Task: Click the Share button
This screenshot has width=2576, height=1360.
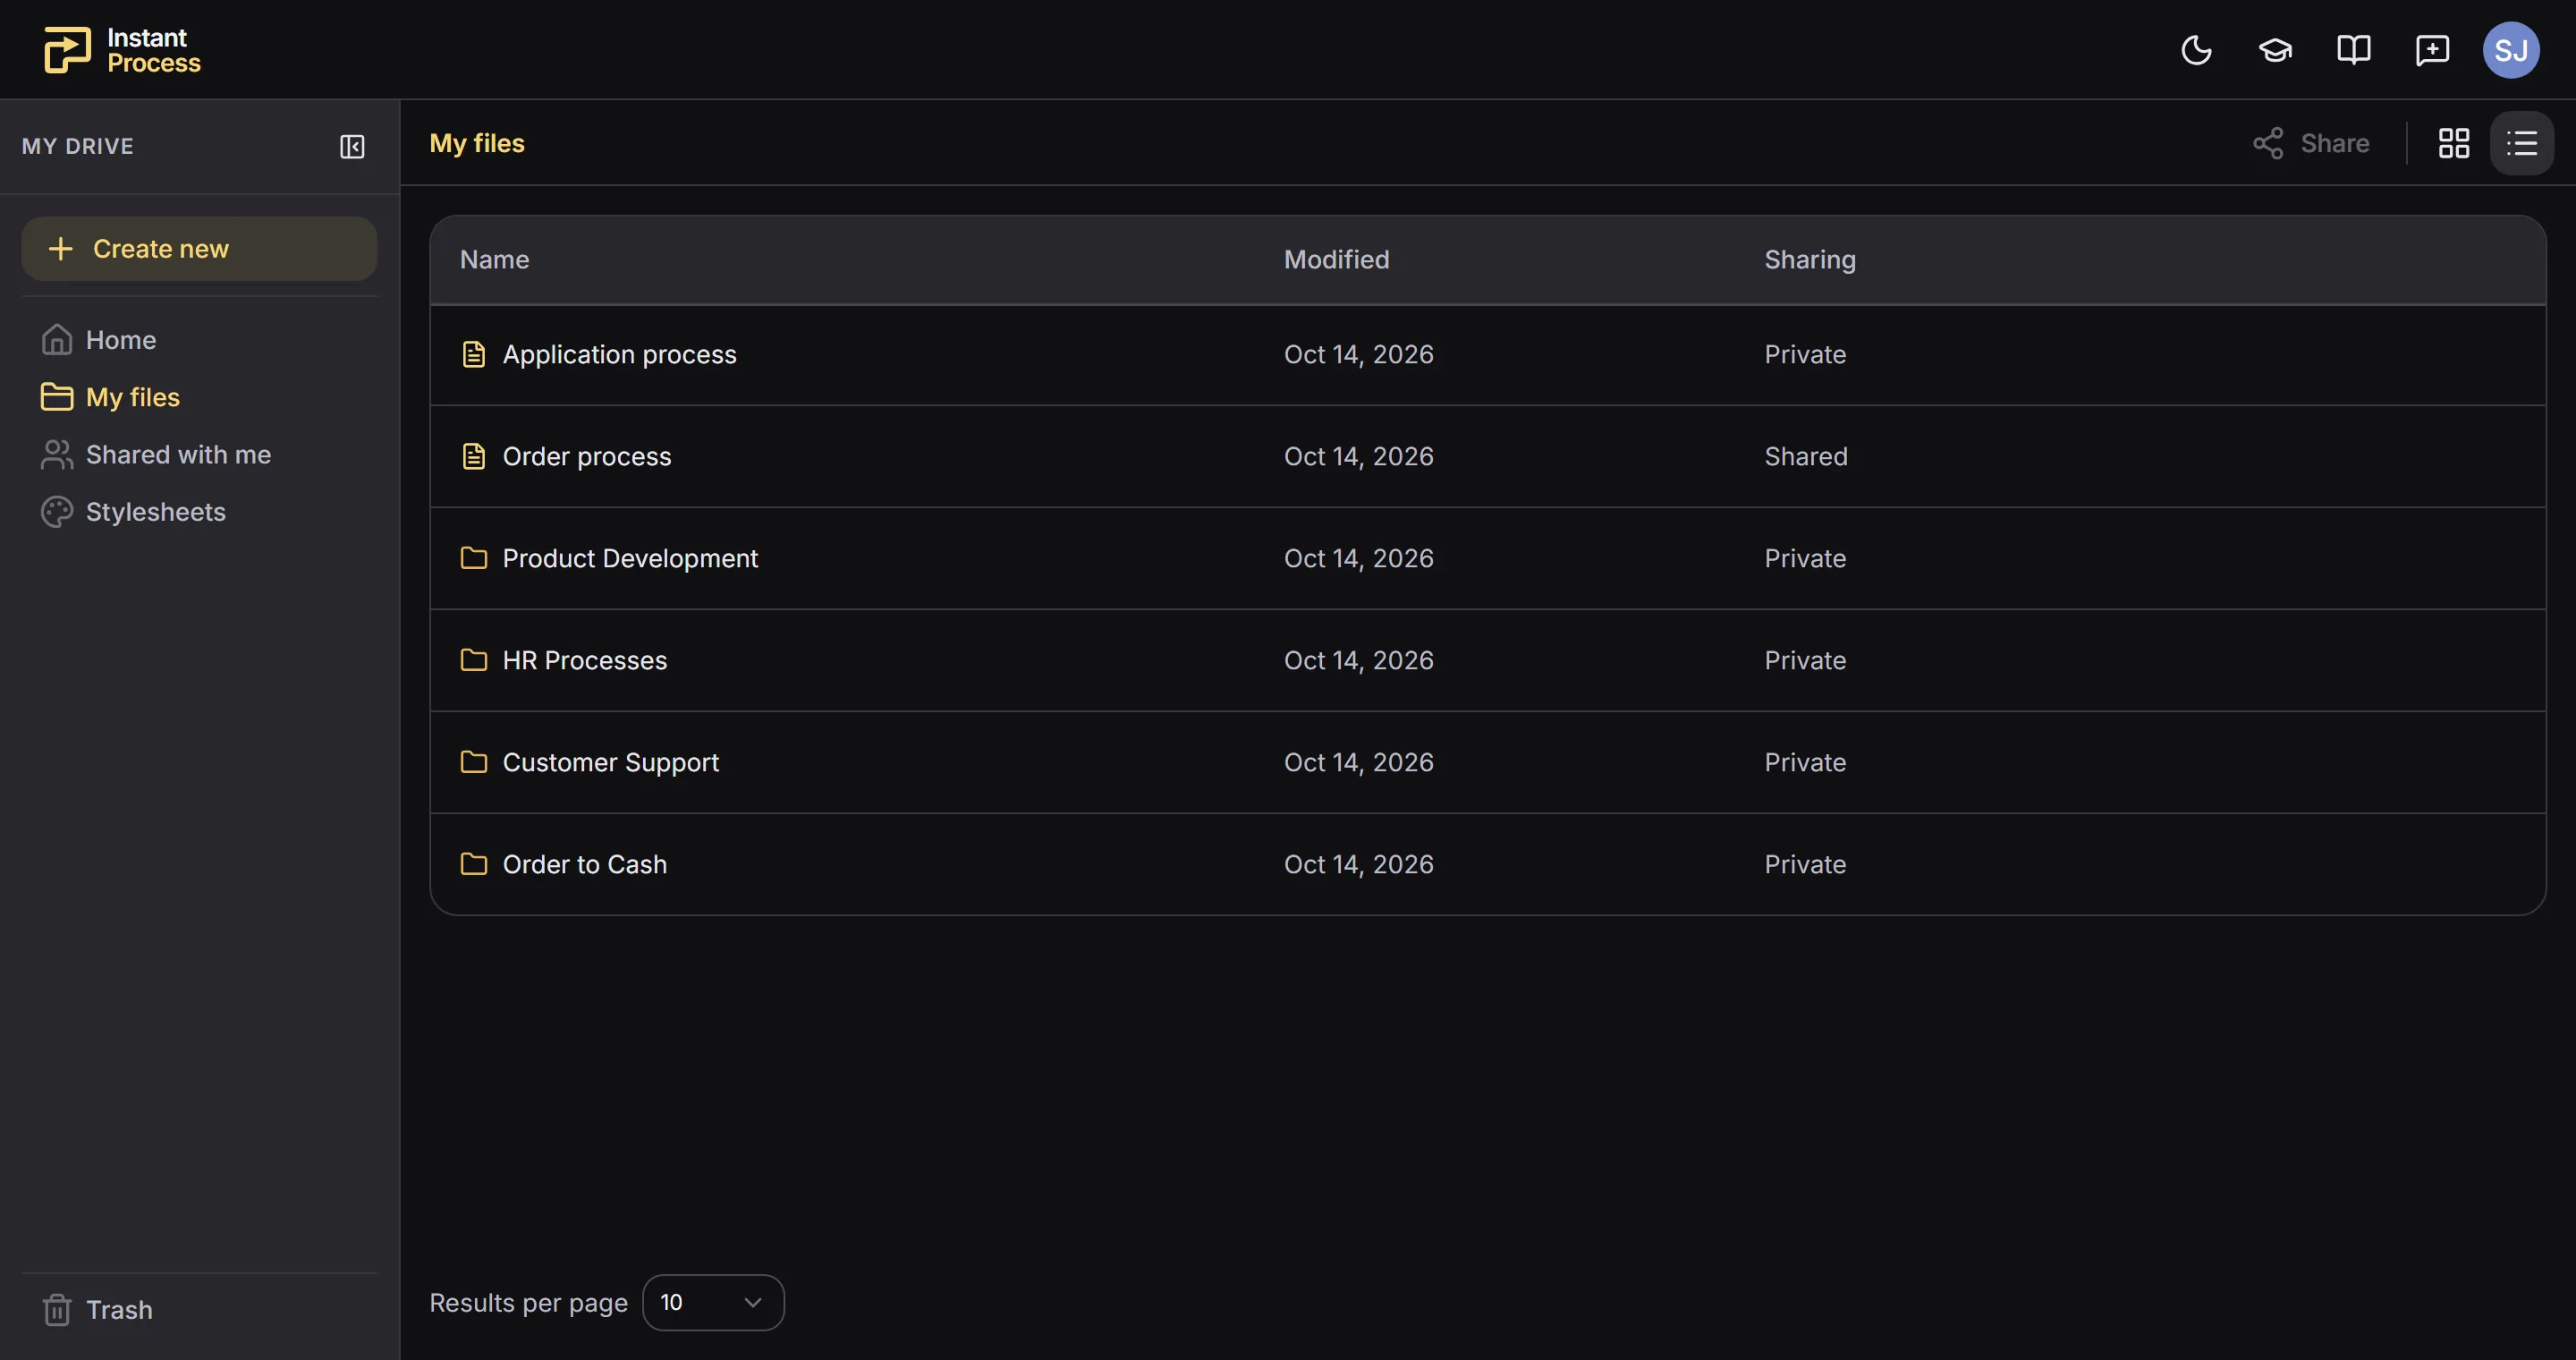Action: click(x=2311, y=143)
